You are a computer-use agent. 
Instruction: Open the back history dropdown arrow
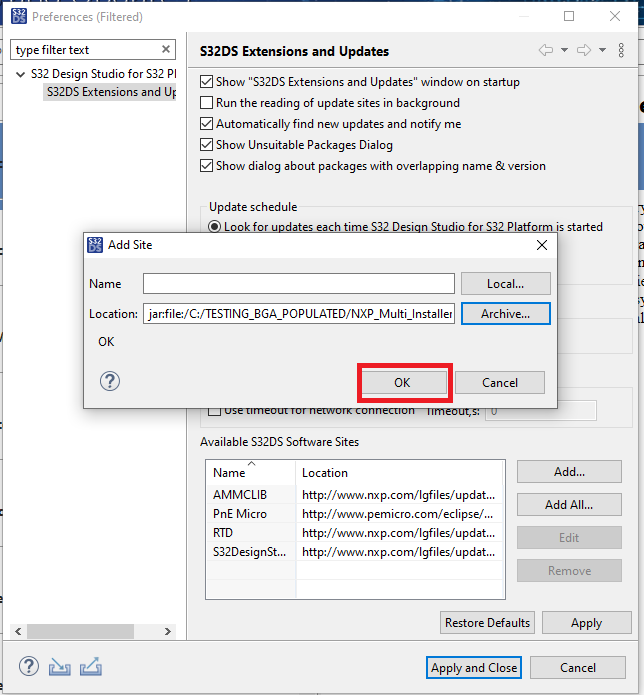(564, 50)
